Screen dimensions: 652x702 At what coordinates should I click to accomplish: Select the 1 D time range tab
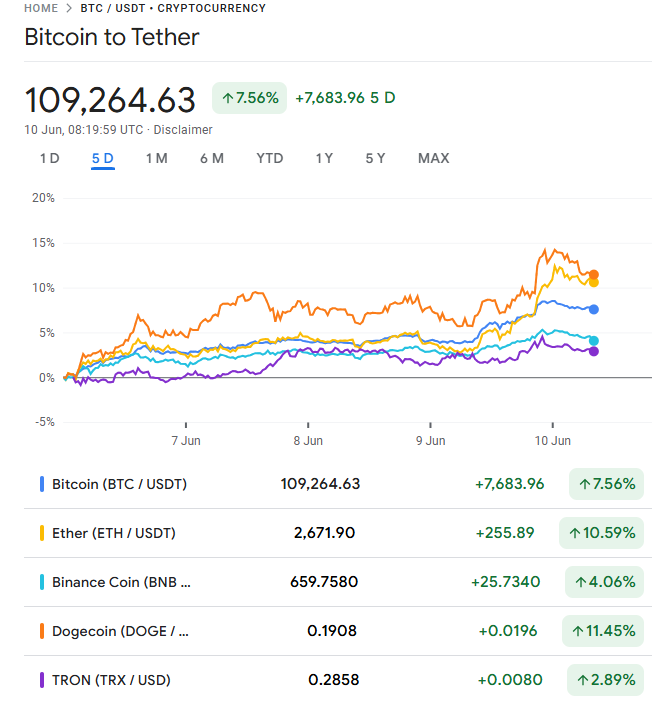50,158
